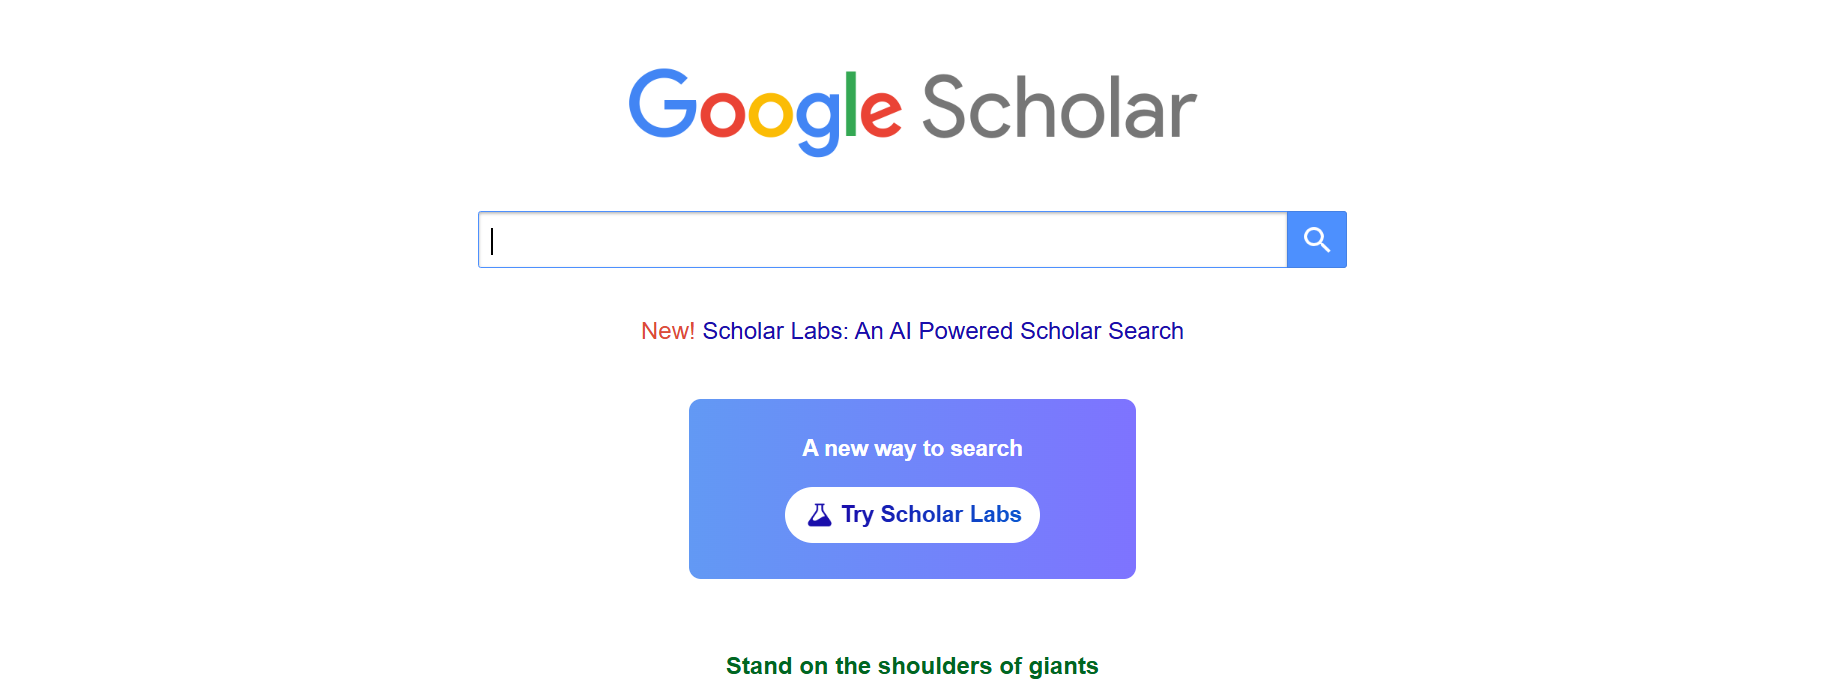Click the blinking text cursor in search box
Image resolution: width=1848 pixels, height=694 pixels.
[x=492, y=240]
